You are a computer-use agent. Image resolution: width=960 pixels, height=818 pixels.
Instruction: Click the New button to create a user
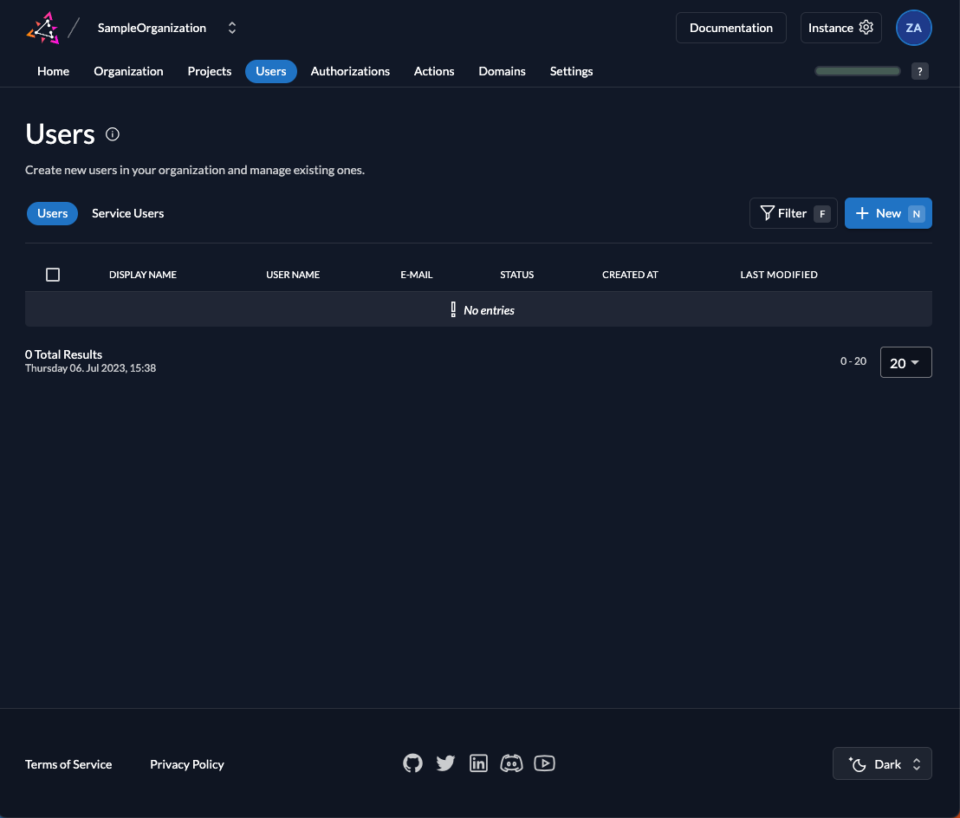point(888,213)
